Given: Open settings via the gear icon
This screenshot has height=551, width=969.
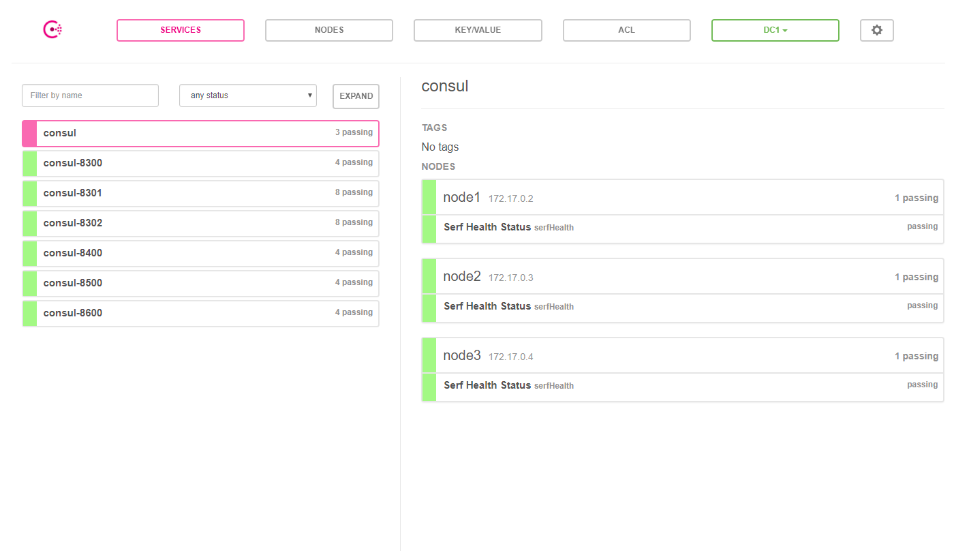Looking at the screenshot, I should pos(876,30).
